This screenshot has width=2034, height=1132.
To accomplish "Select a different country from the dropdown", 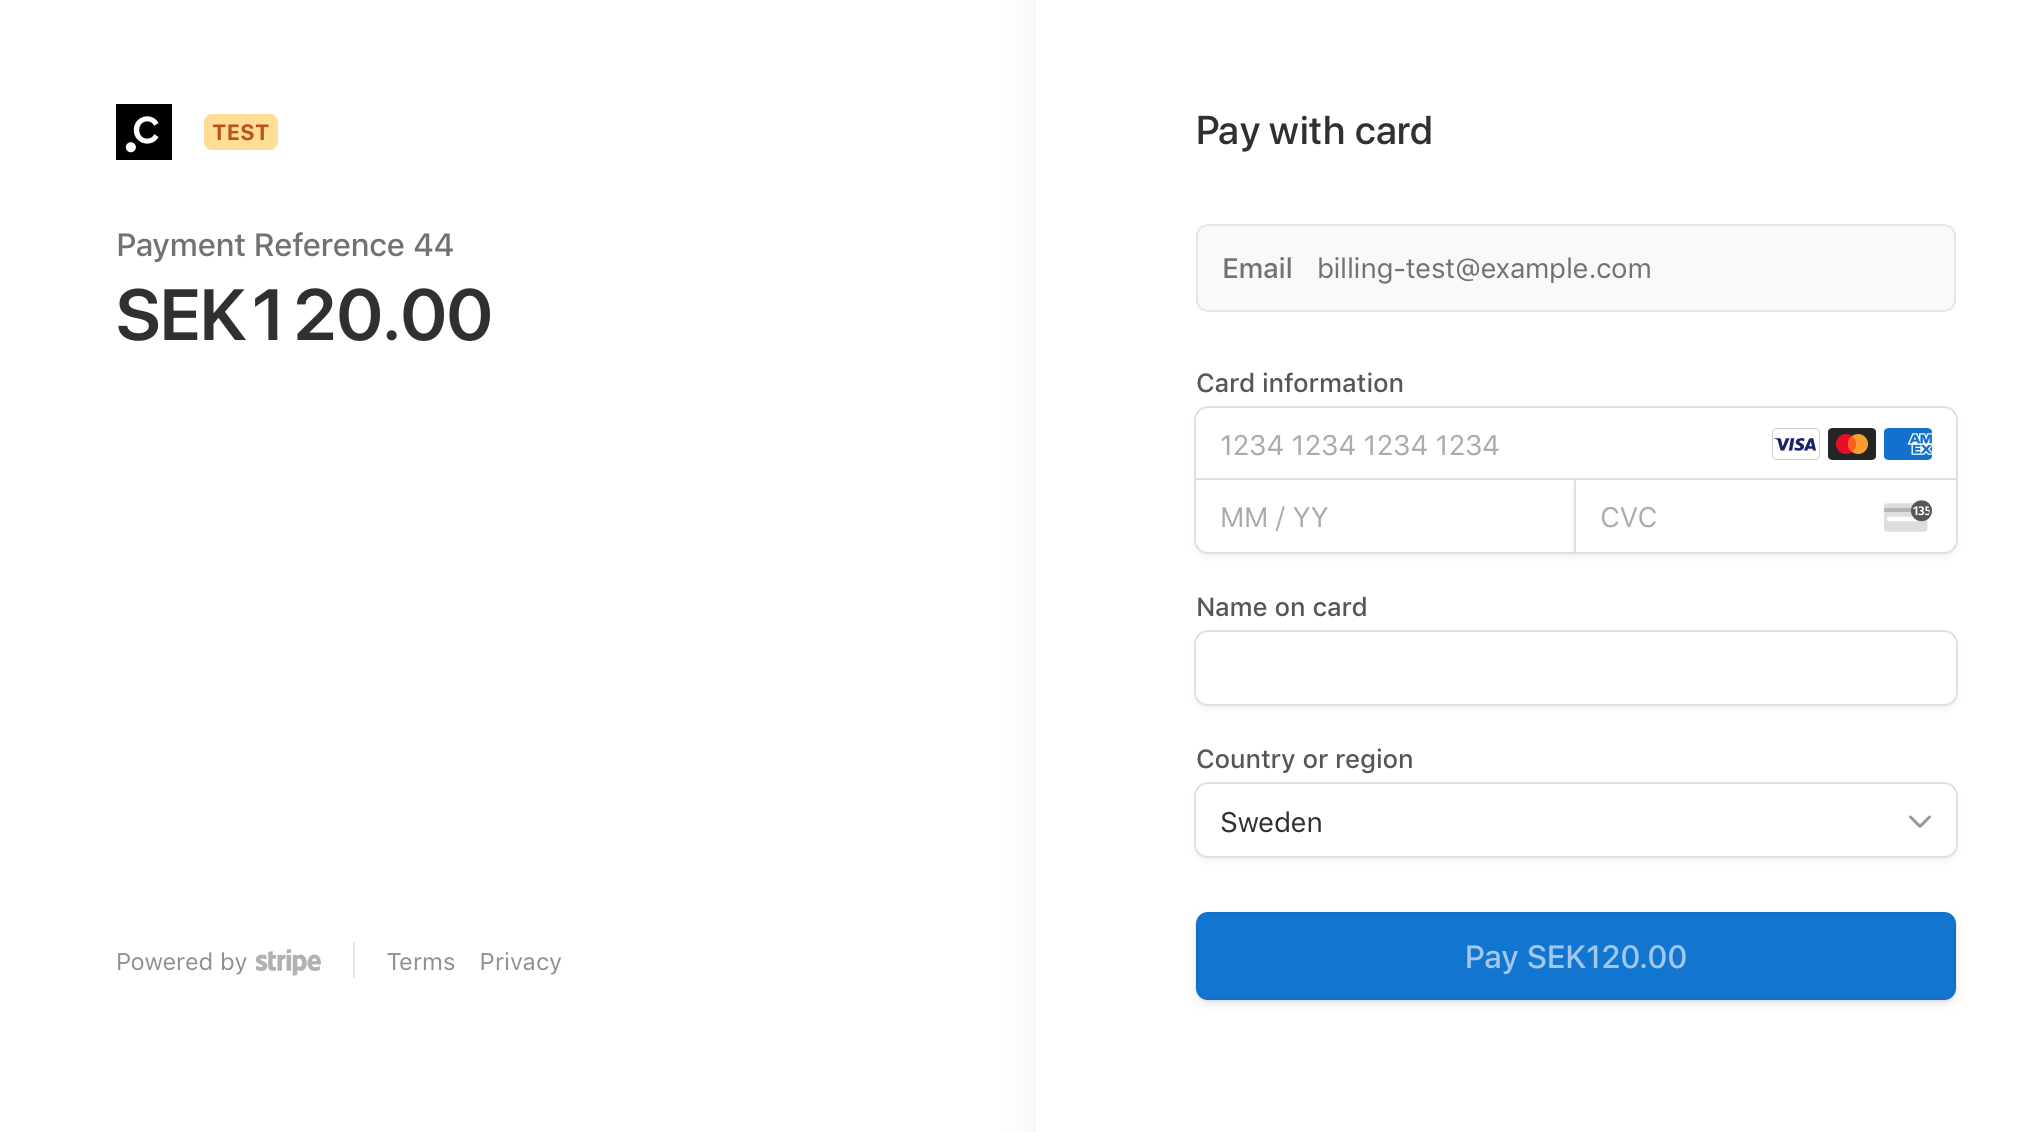I will (x=1575, y=820).
